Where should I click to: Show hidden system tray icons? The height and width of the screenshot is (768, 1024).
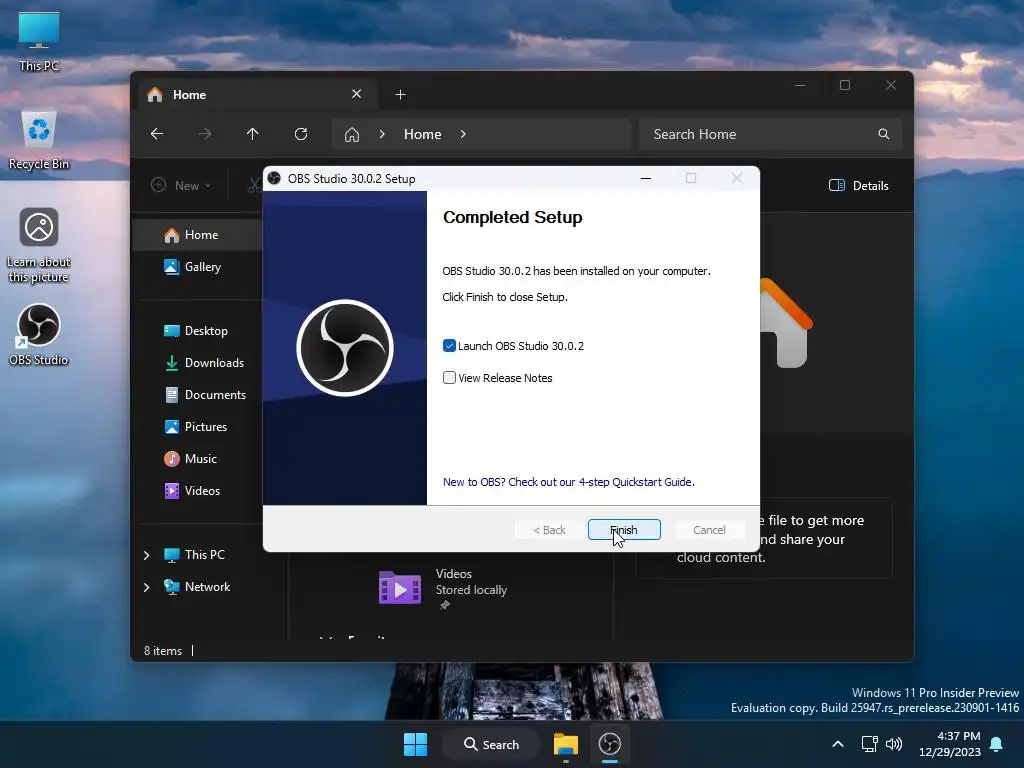tap(838, 744)
